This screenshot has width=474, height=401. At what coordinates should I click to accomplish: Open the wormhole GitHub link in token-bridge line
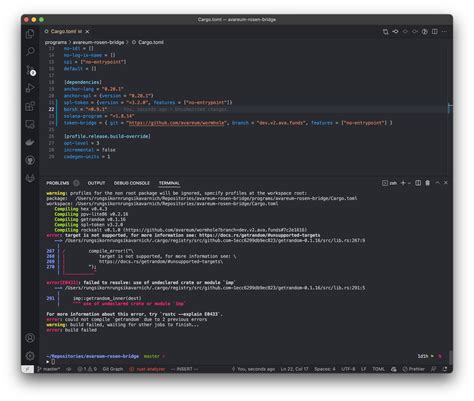pyautogui.click(x=177, y=123)
